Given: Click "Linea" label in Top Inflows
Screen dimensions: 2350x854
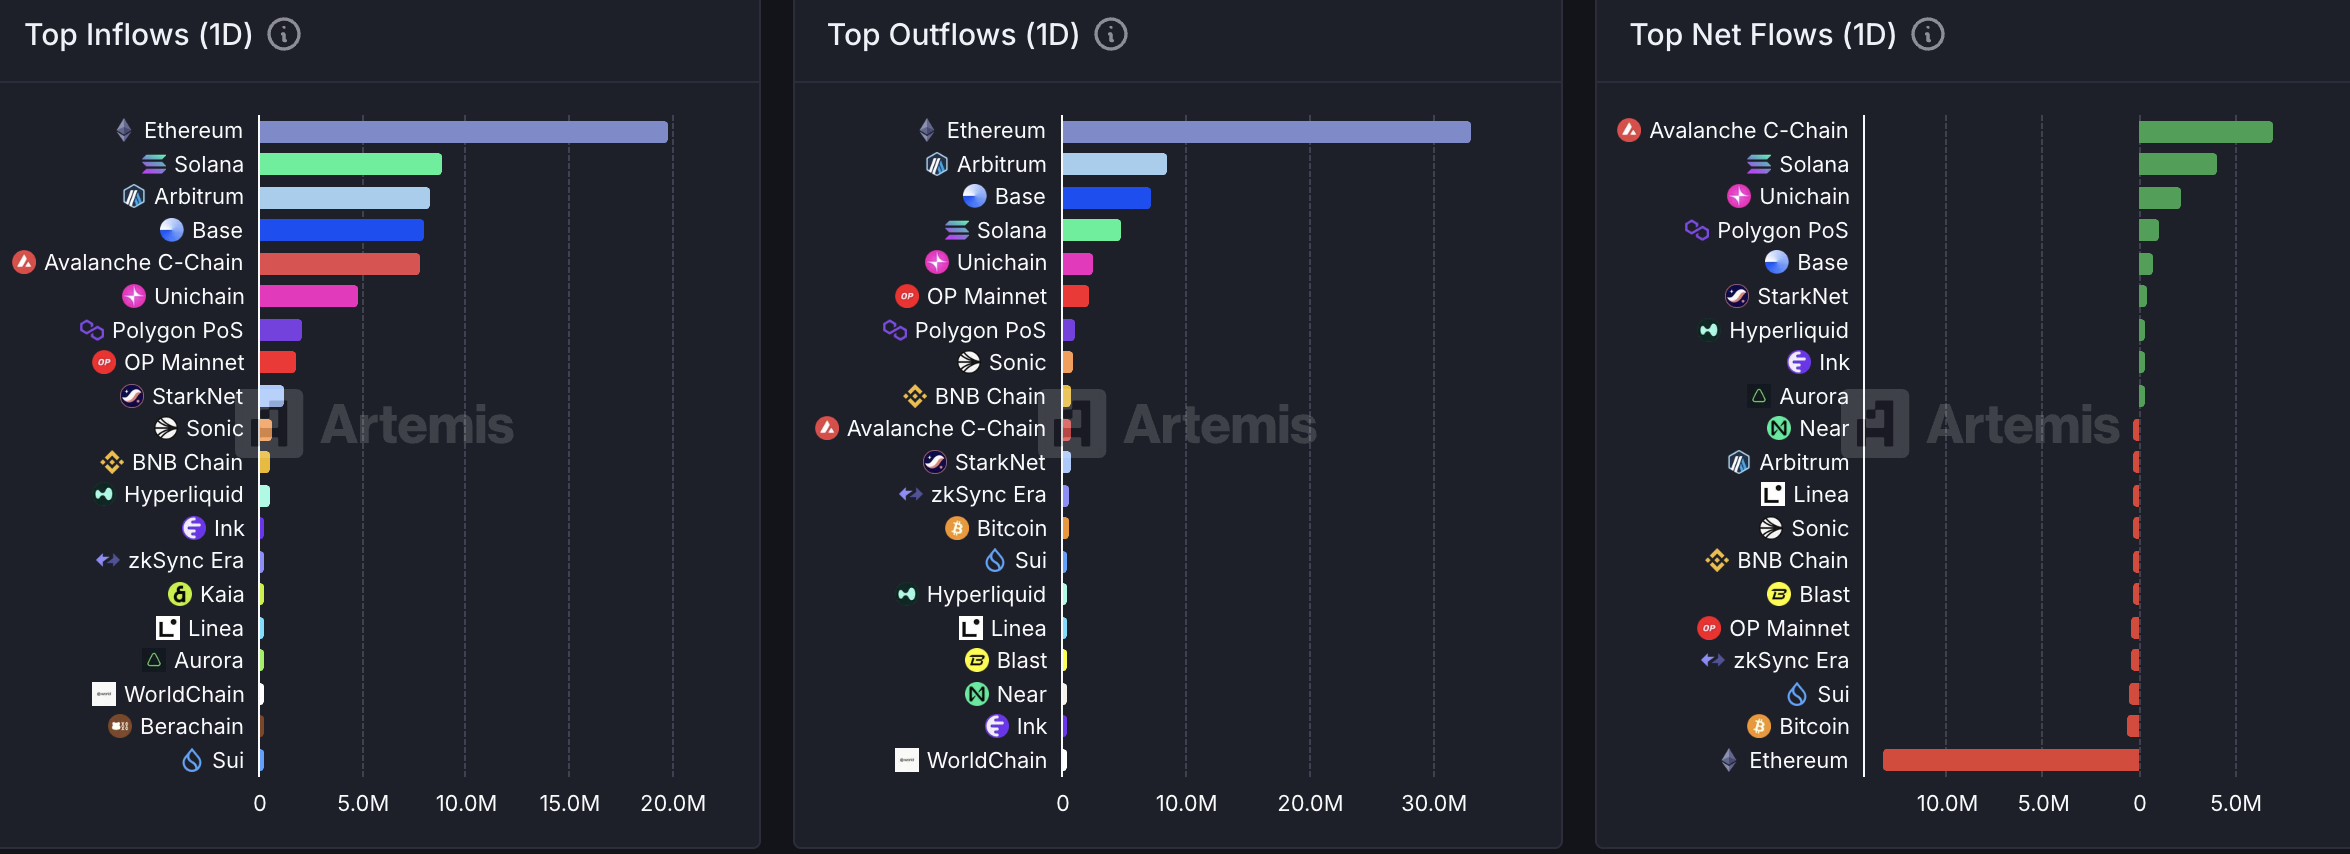Looking at the screenshot, I should tap(216, 628).
